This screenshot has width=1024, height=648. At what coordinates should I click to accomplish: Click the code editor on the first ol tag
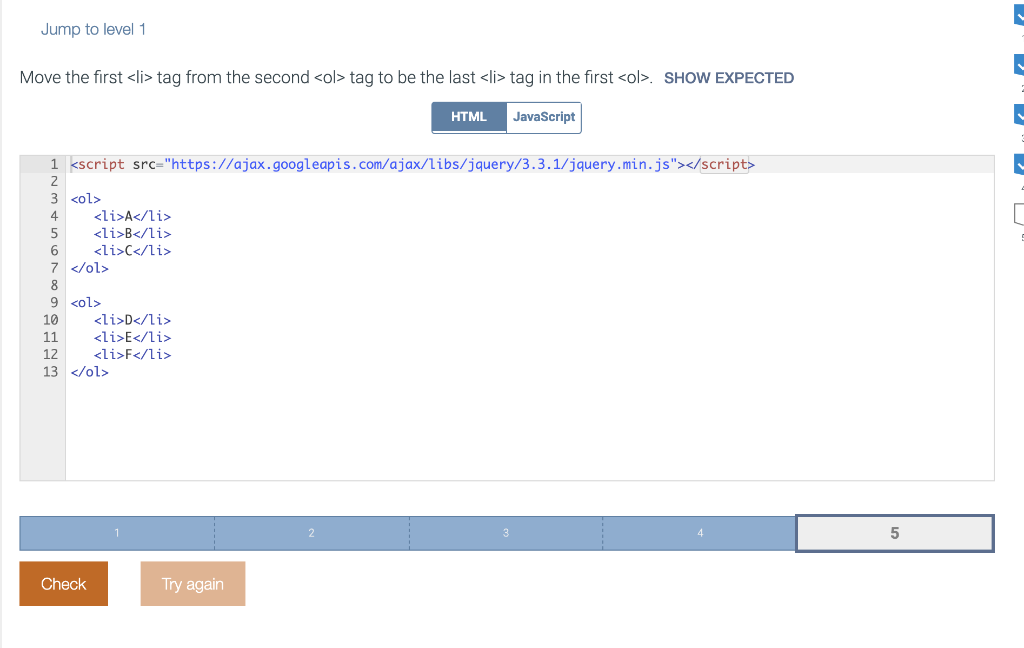coord(85,198)
